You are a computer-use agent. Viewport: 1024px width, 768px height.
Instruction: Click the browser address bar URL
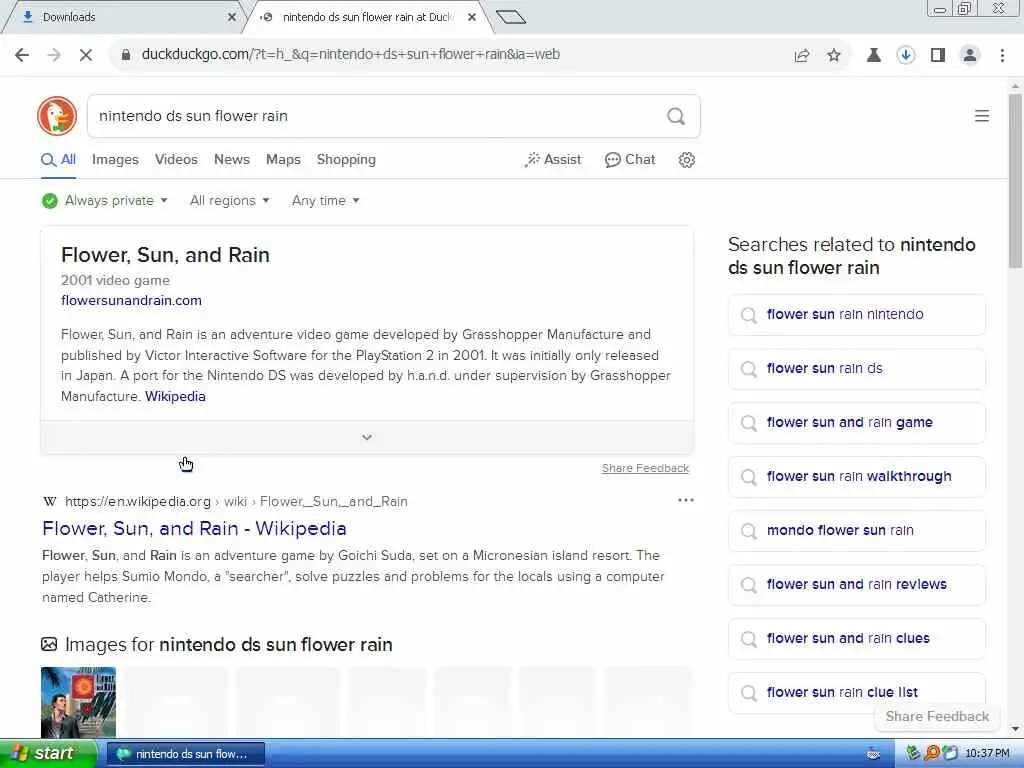[x=351, y=55]
